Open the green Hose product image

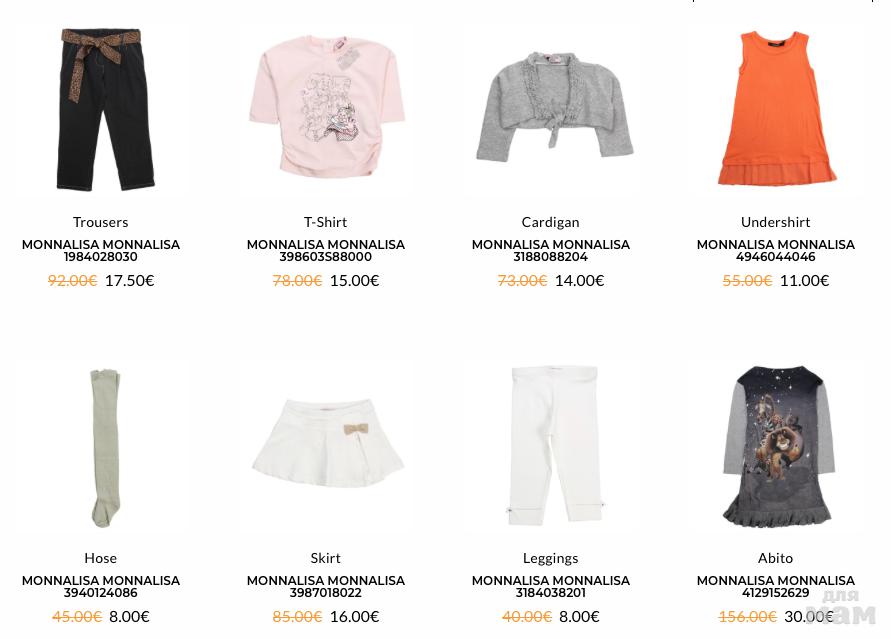(x=101, y=446)
